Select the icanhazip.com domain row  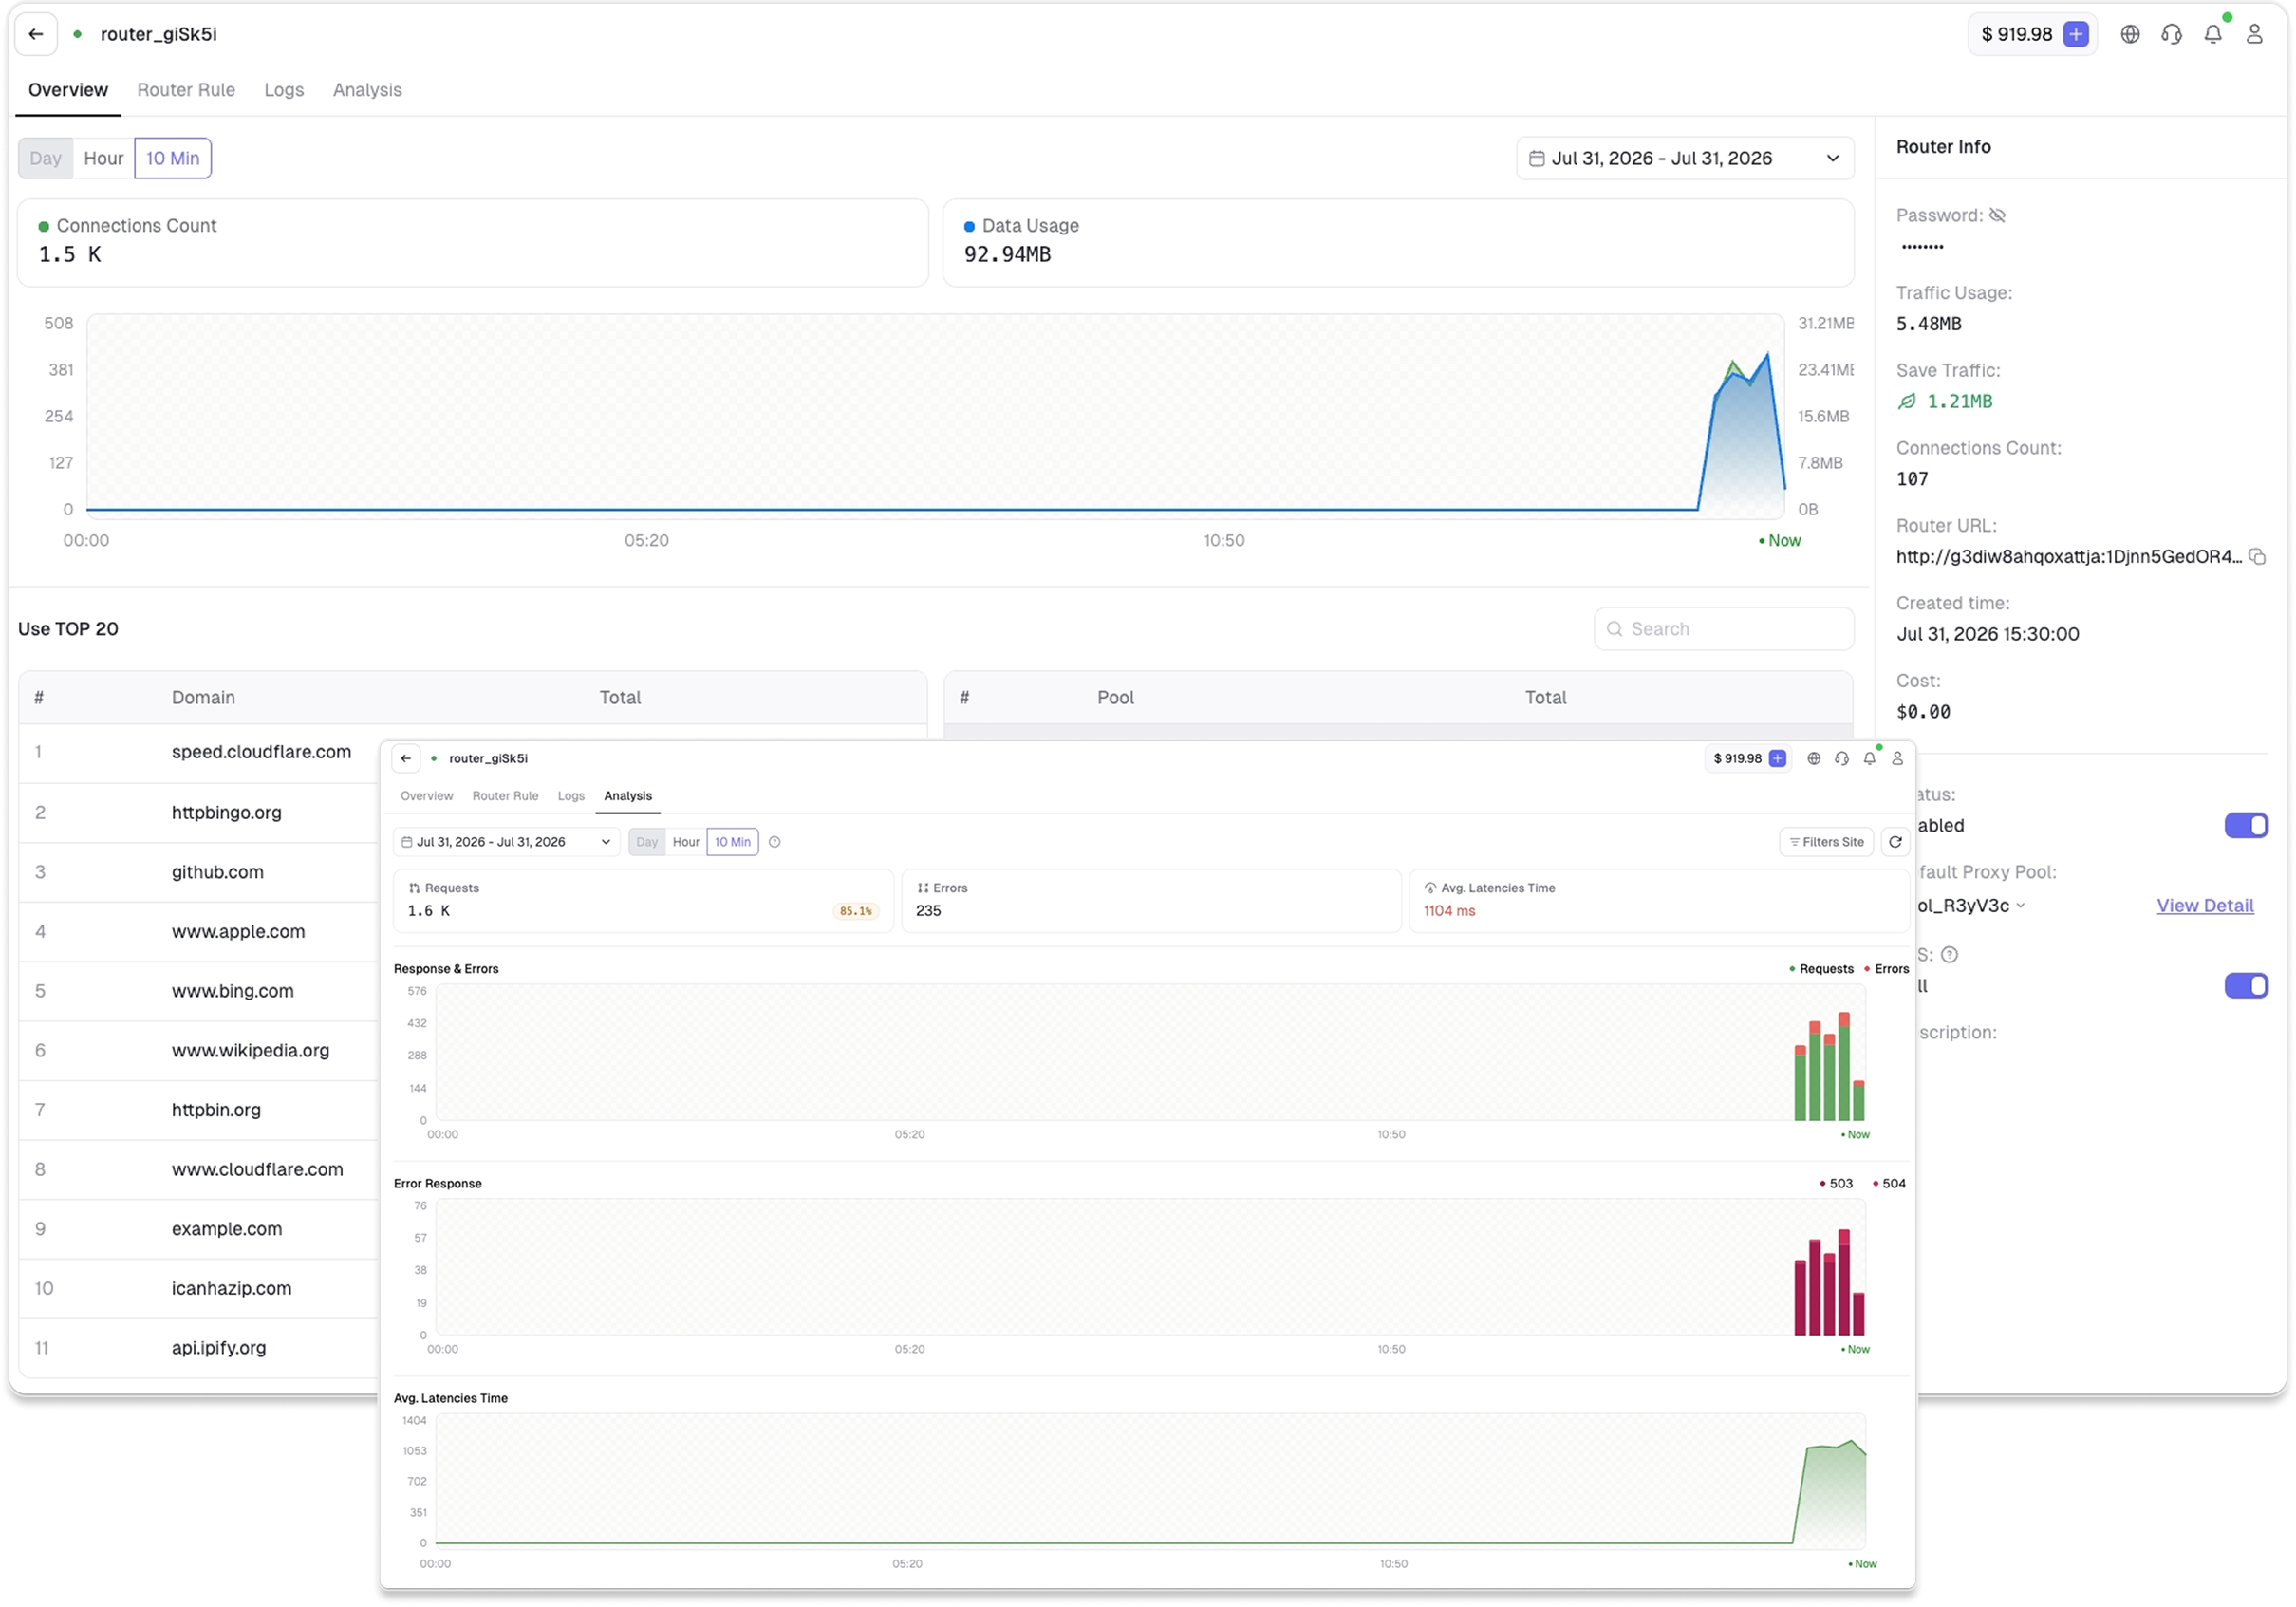(x=231, y=1288)
